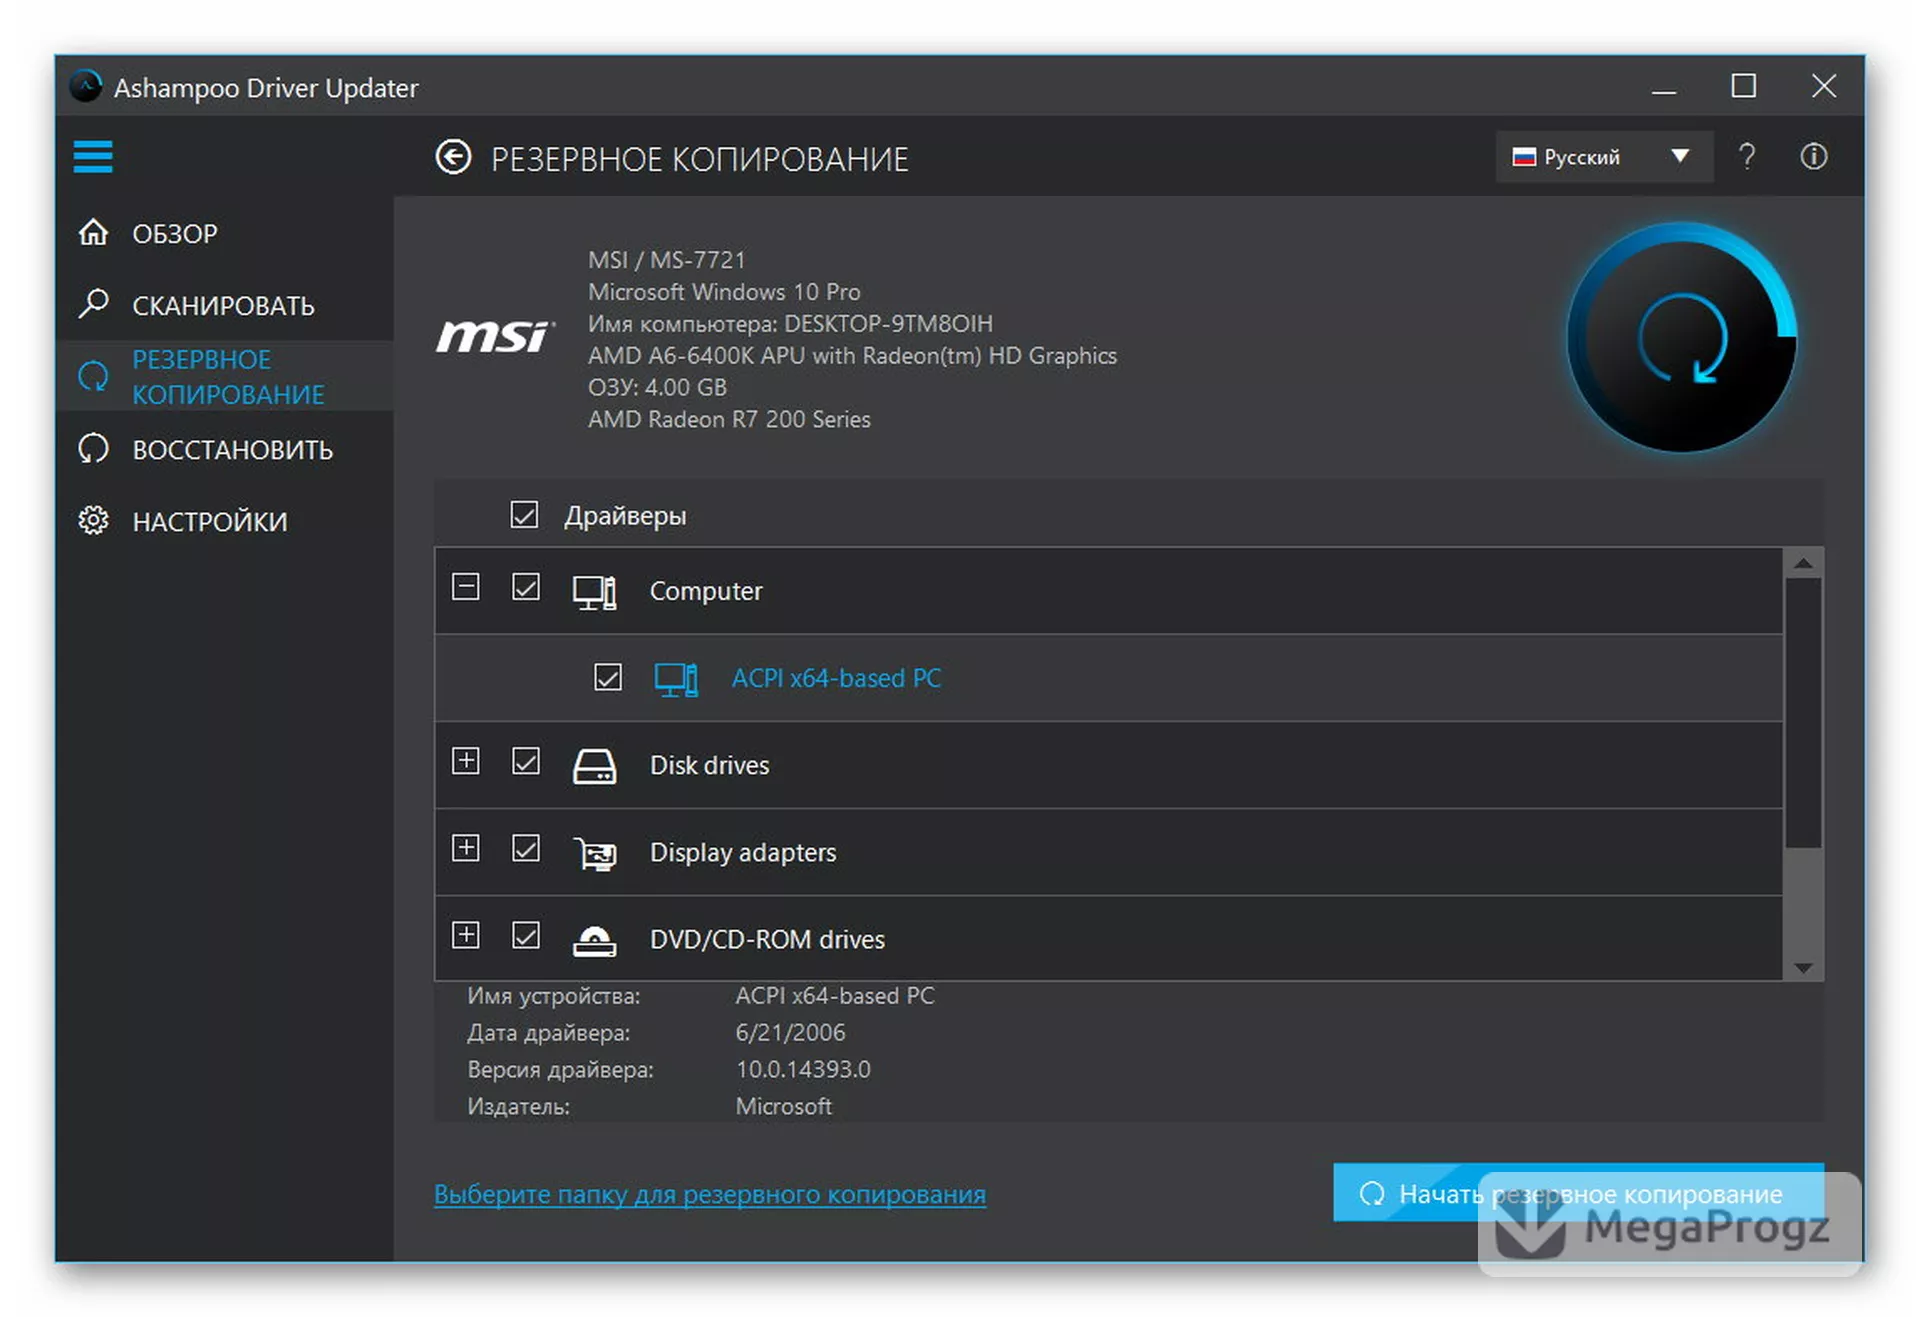Image resolution: width=1920 pixels, height=1317 pixels.
Task: Expand the Display adapters node
Action: coord(465,848)
